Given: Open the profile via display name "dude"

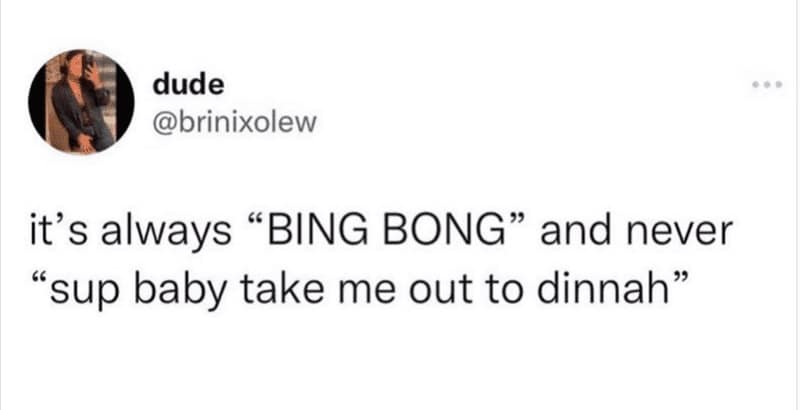Looking at the screenshot, I should coord(181,88).
